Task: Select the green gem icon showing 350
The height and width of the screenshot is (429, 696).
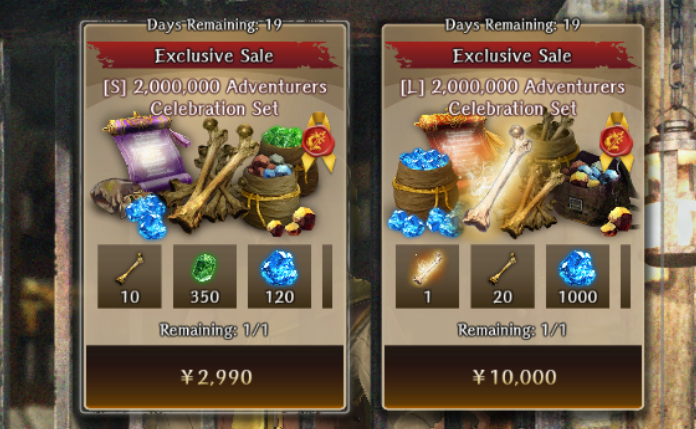Action: pos(205,276)
